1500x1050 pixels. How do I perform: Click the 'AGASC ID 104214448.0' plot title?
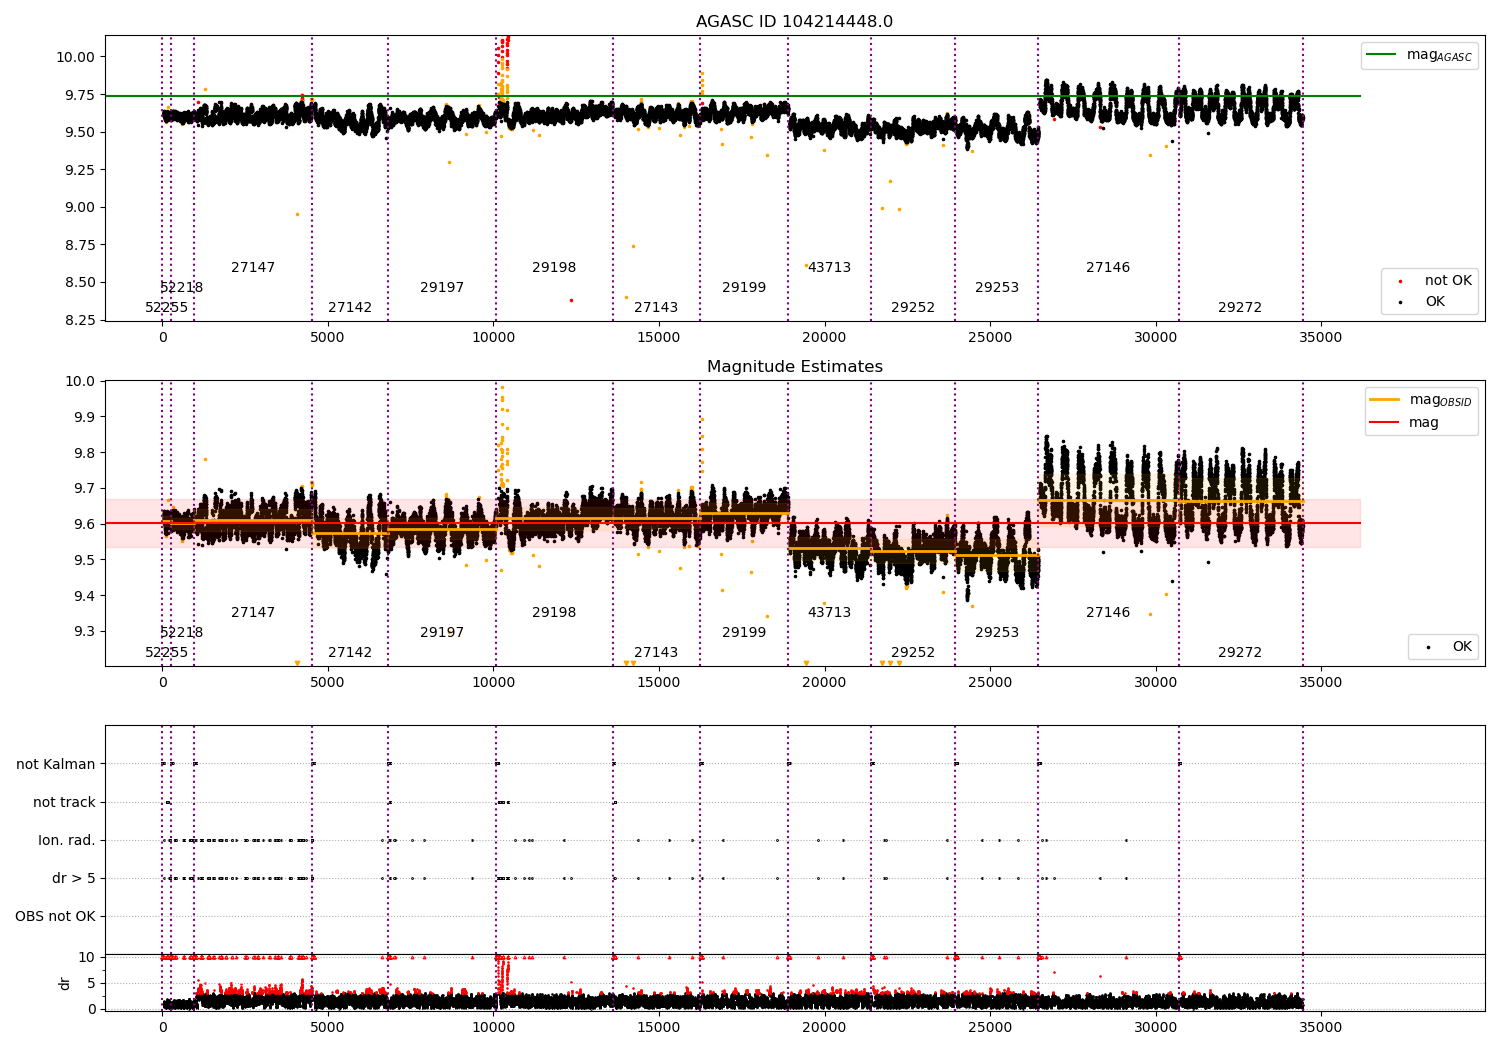(x=795, y=22)
